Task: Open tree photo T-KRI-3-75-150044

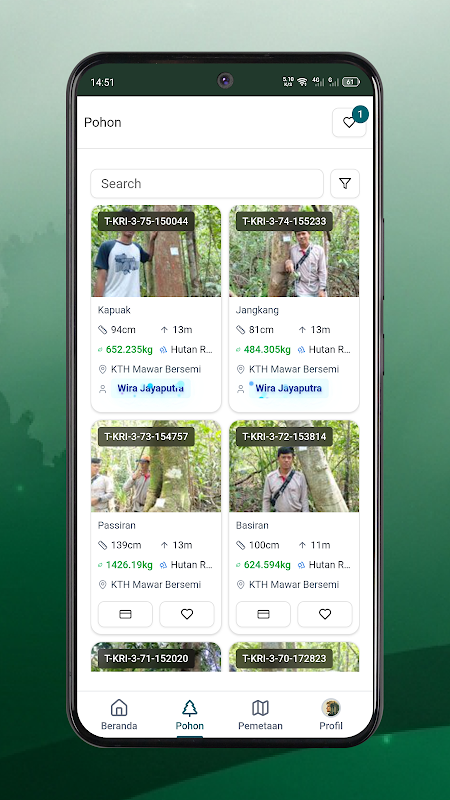Action: (x=156, y=251)
